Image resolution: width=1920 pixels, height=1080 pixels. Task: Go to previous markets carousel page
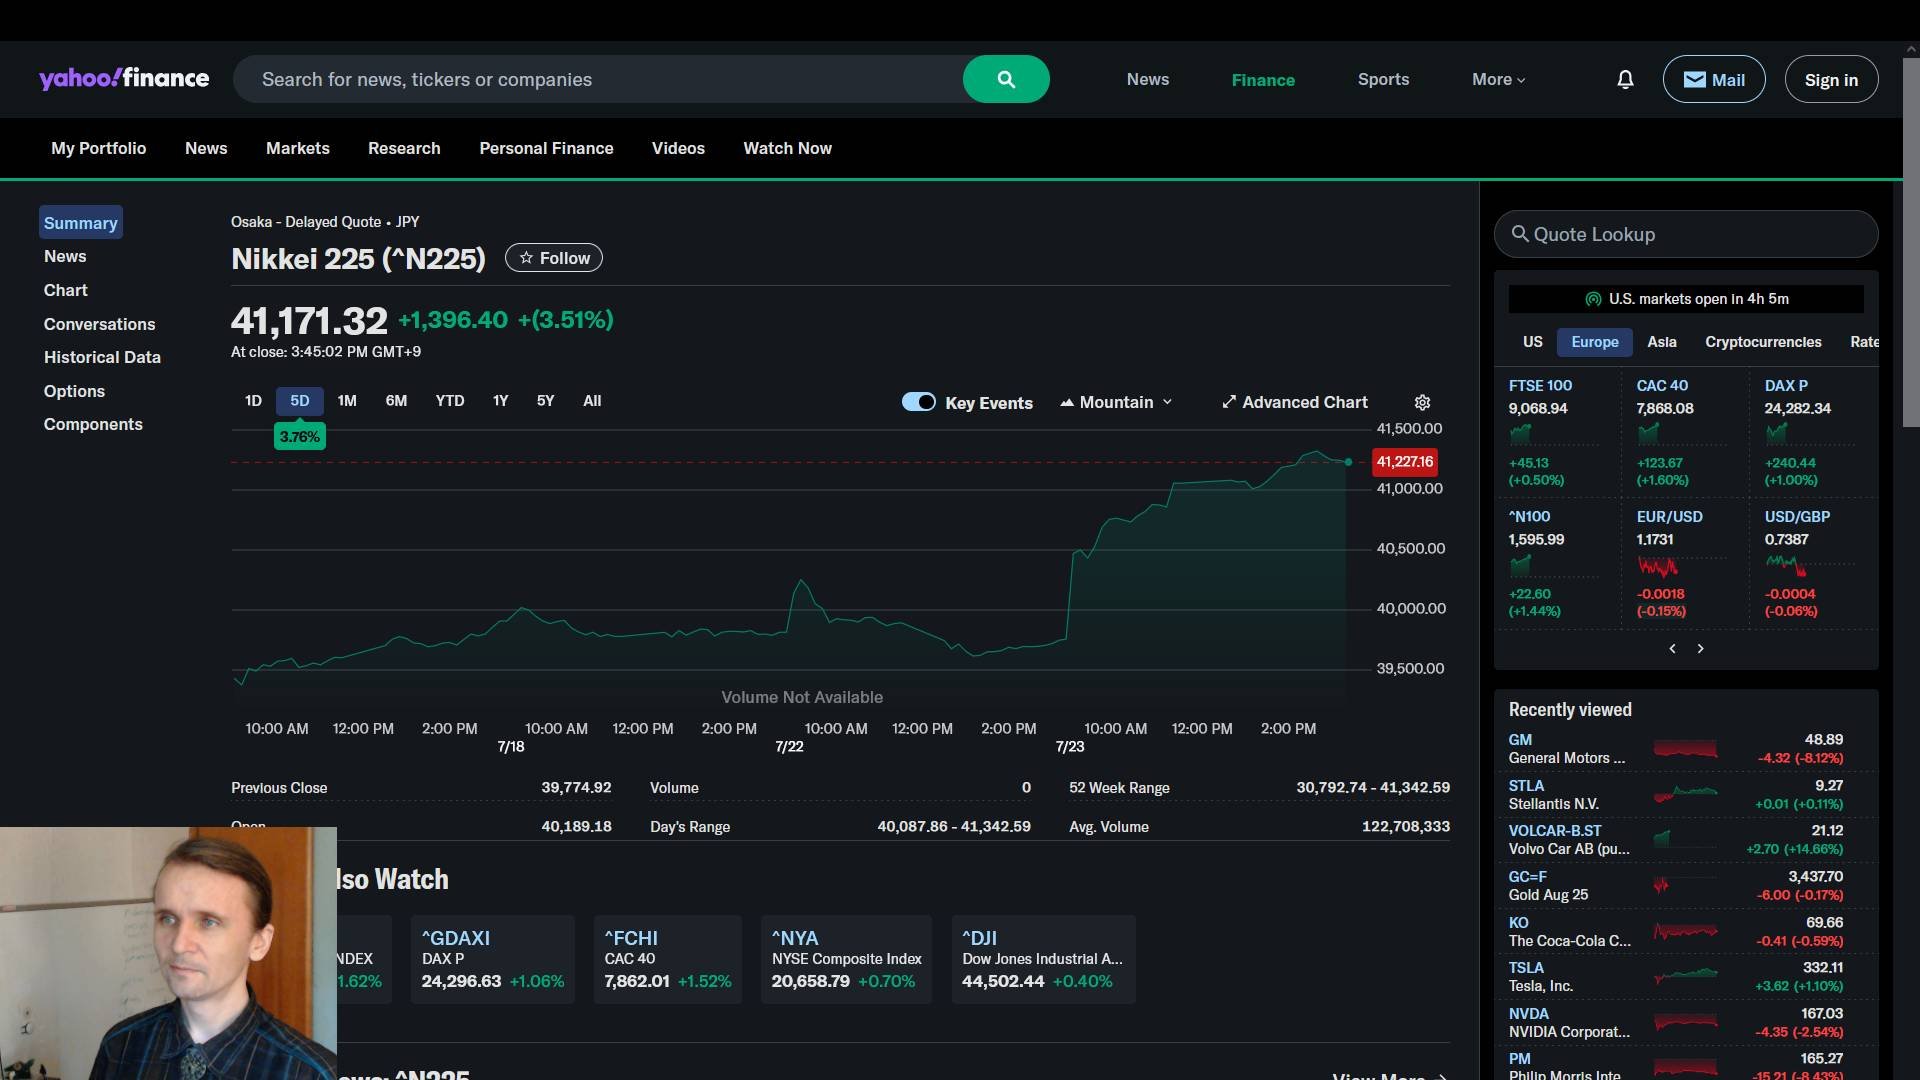1672,649
